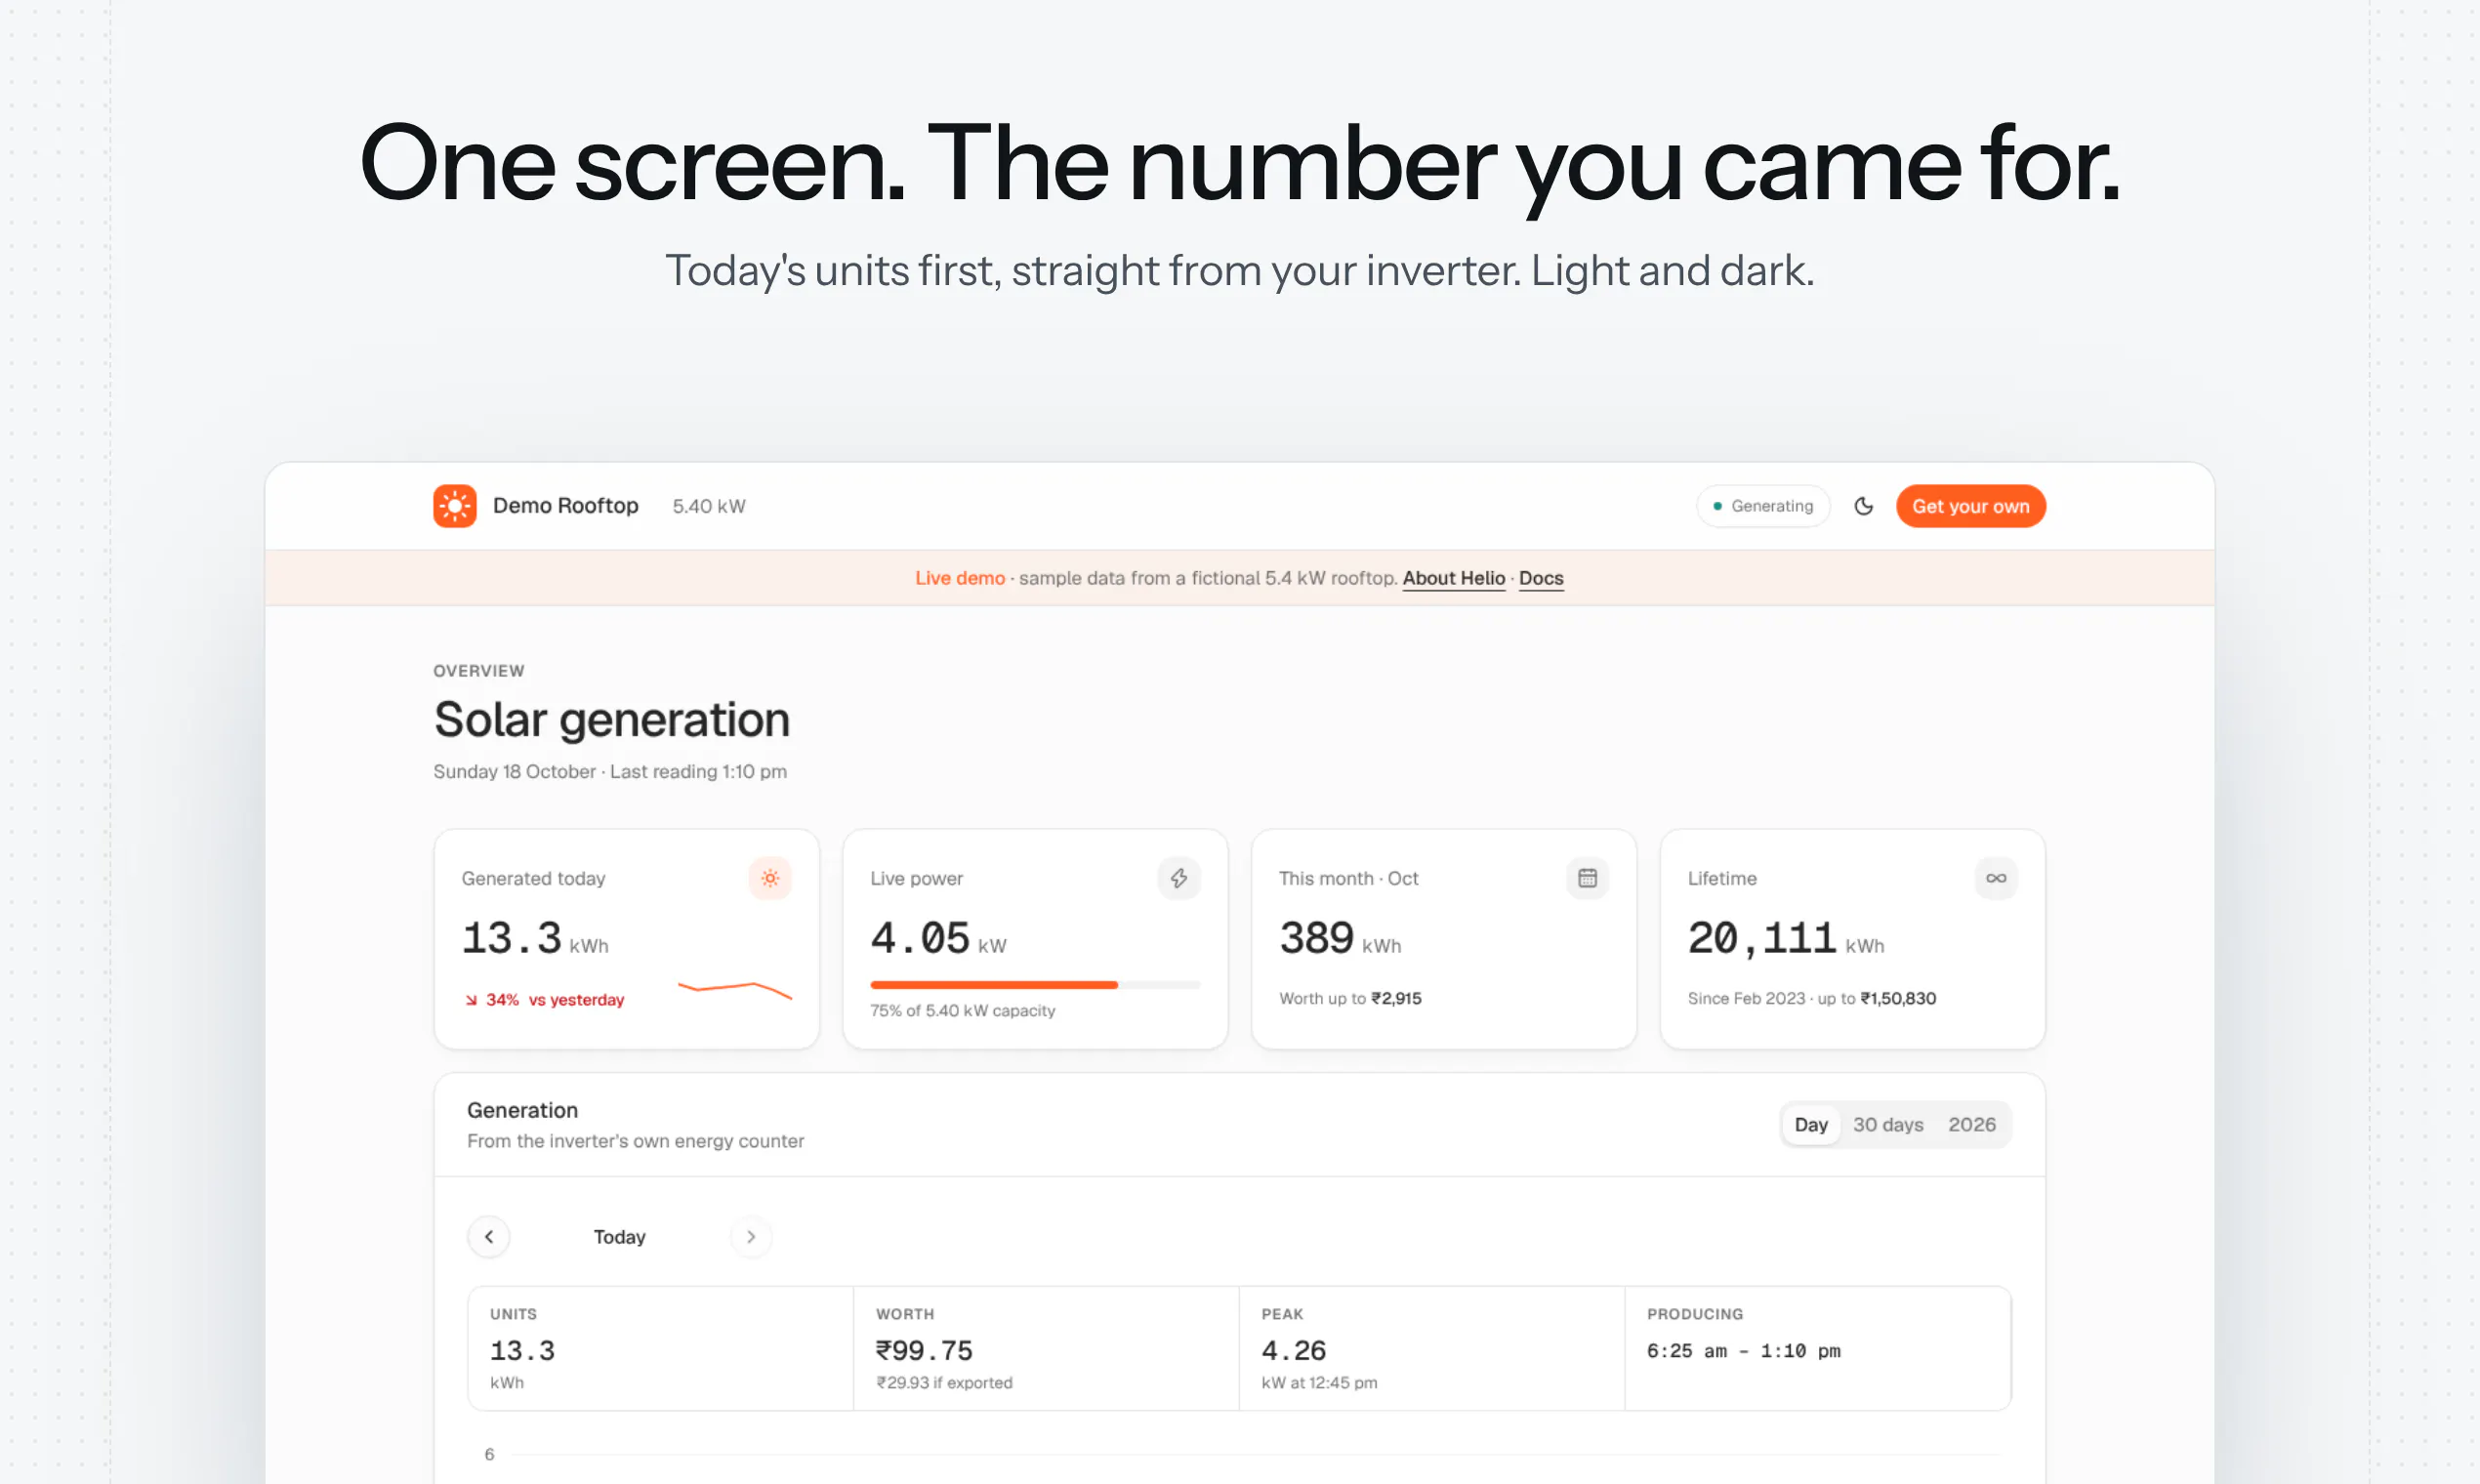Click the infinity icon on Lifetime card
The height and width of the screenshot is (1484, 2480).
click(1996, 878)
